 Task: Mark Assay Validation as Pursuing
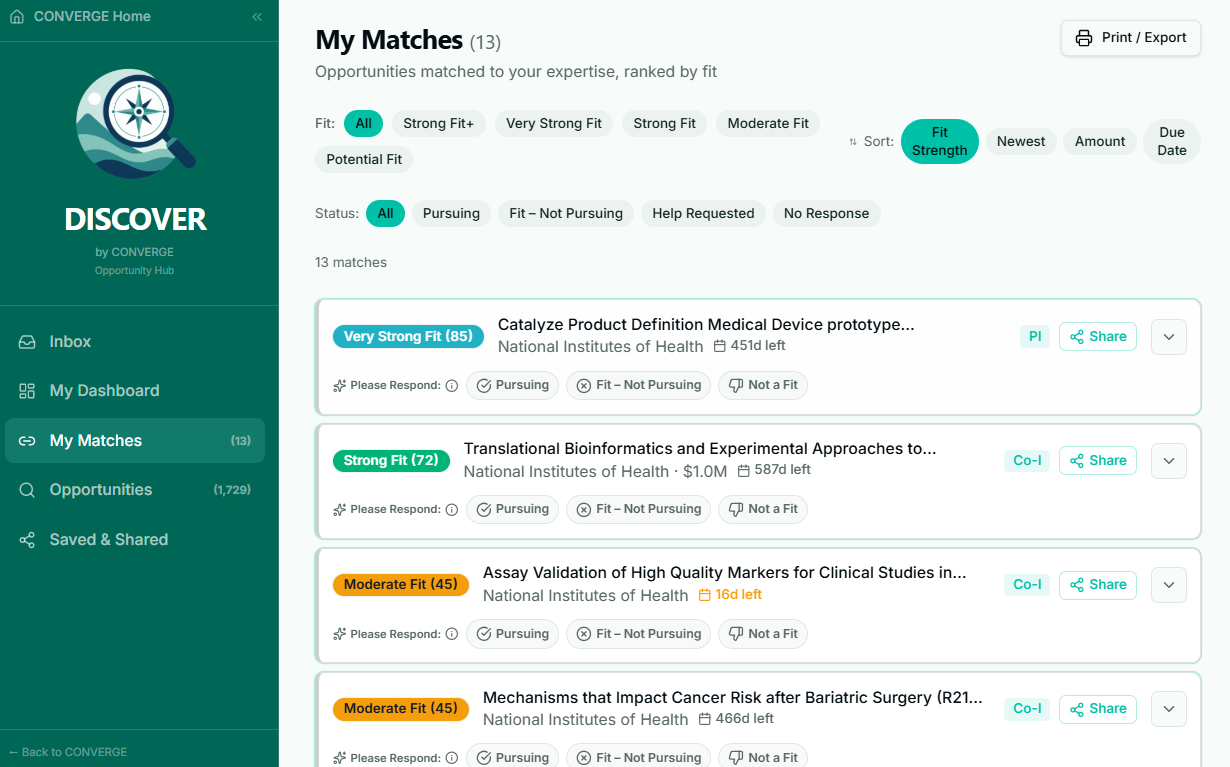pyautogui.click(x=513, y=634)
